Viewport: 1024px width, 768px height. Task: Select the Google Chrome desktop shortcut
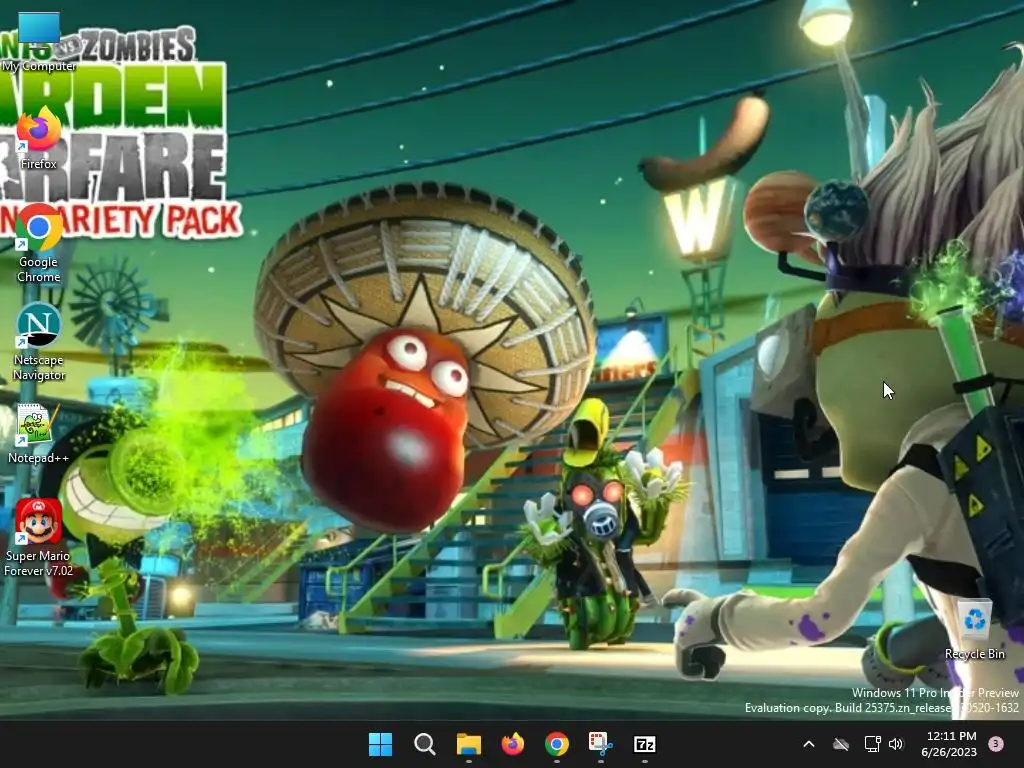tap(39, 244)
